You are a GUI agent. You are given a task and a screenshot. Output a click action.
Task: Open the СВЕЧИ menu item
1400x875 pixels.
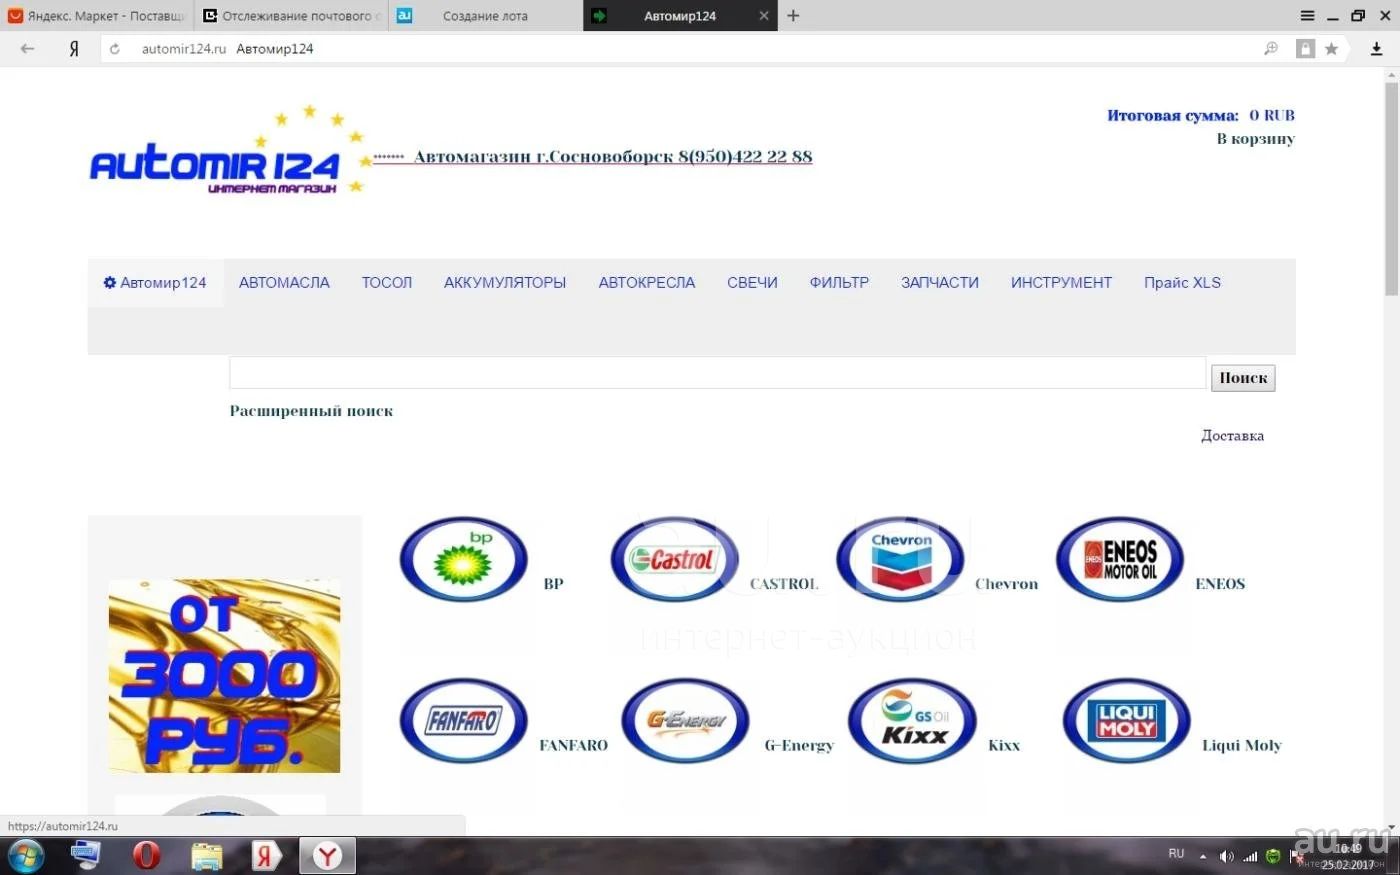point(752,282)
